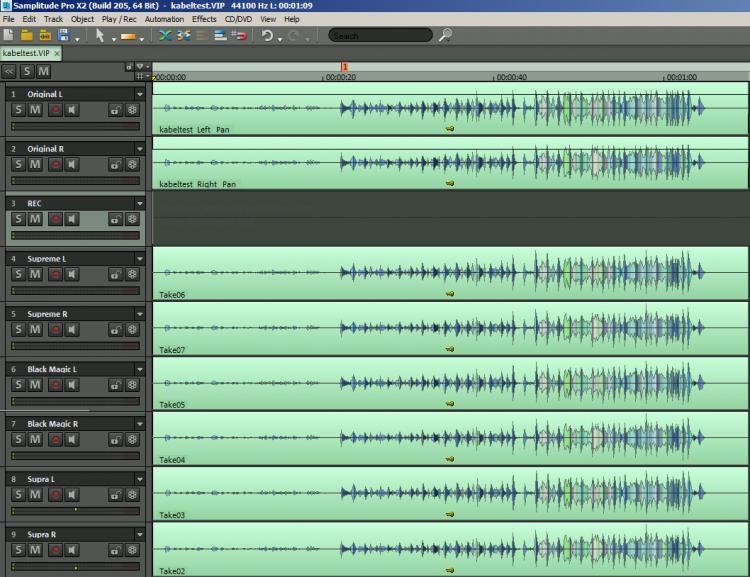
Task: Freeze the REC track with snowflake icon
Action: tap(131, 218)
